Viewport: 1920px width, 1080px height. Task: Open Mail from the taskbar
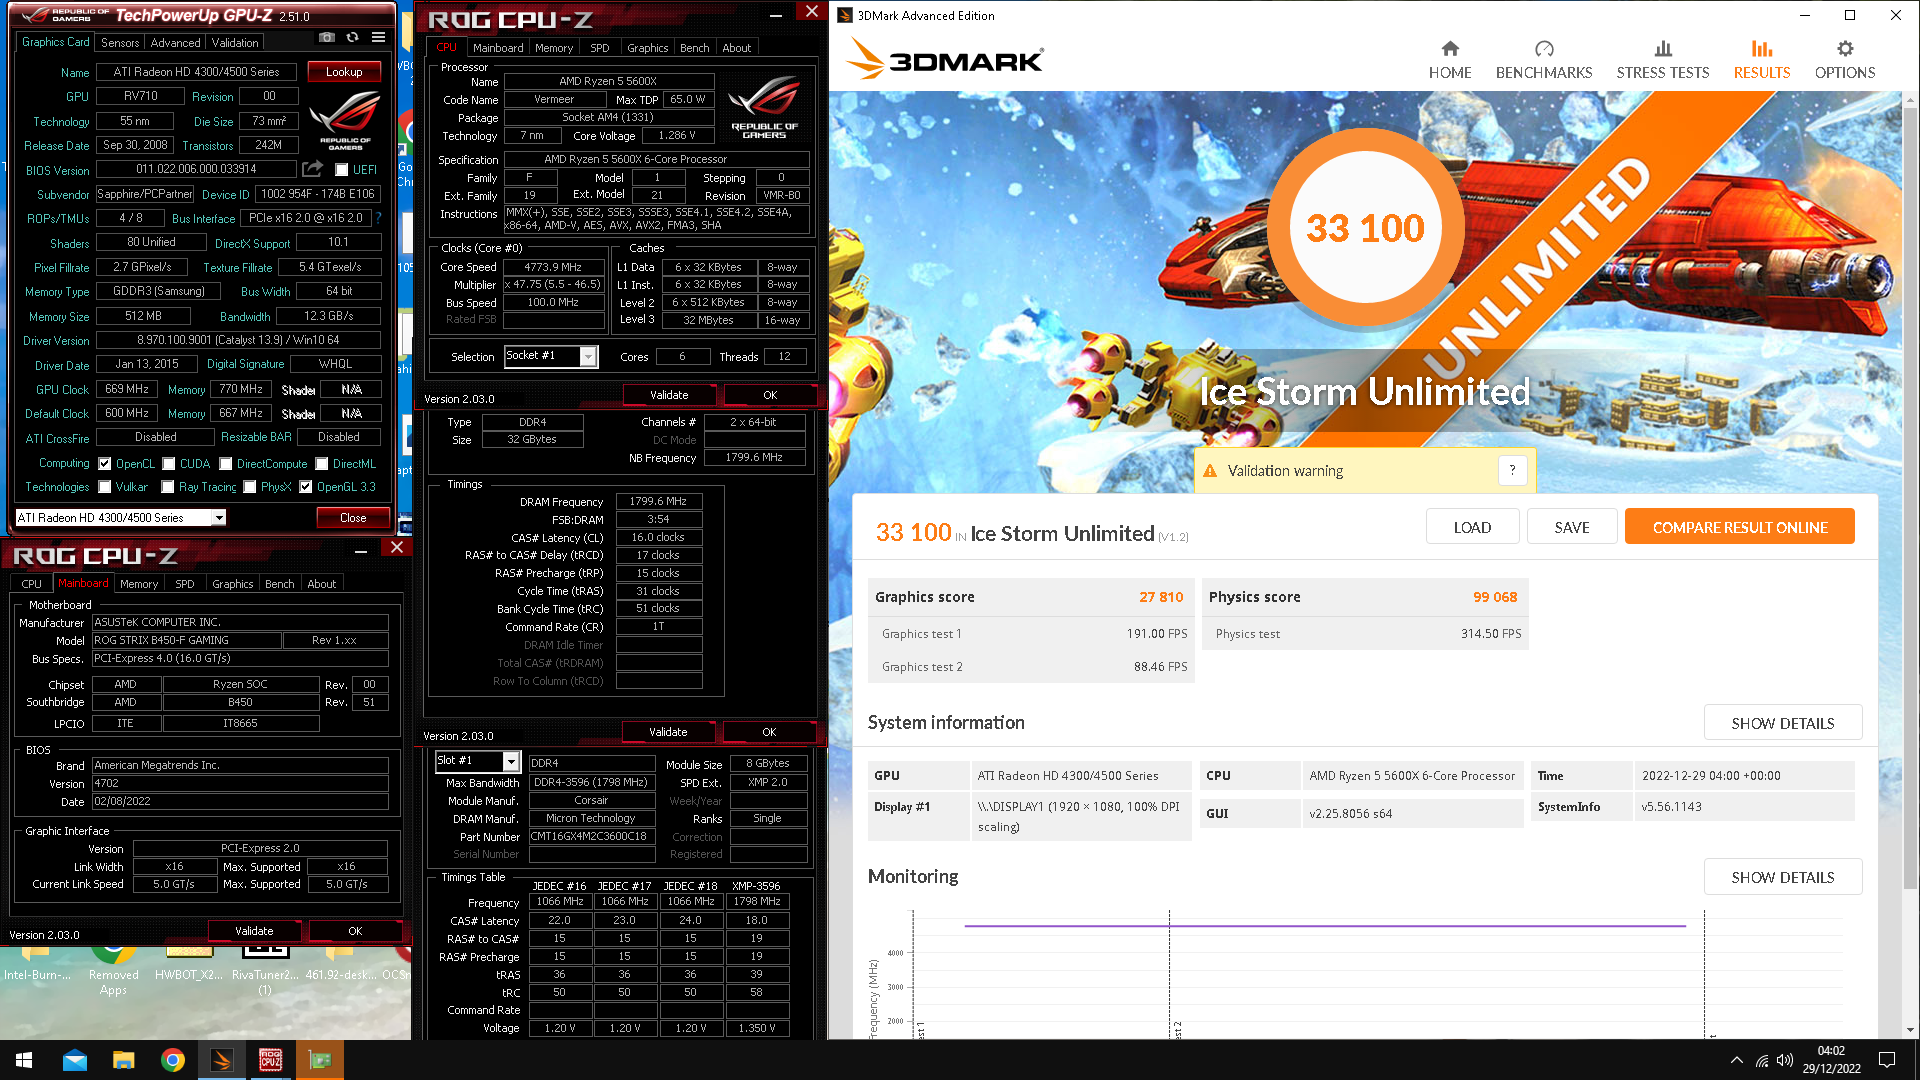pos(74,1060)
